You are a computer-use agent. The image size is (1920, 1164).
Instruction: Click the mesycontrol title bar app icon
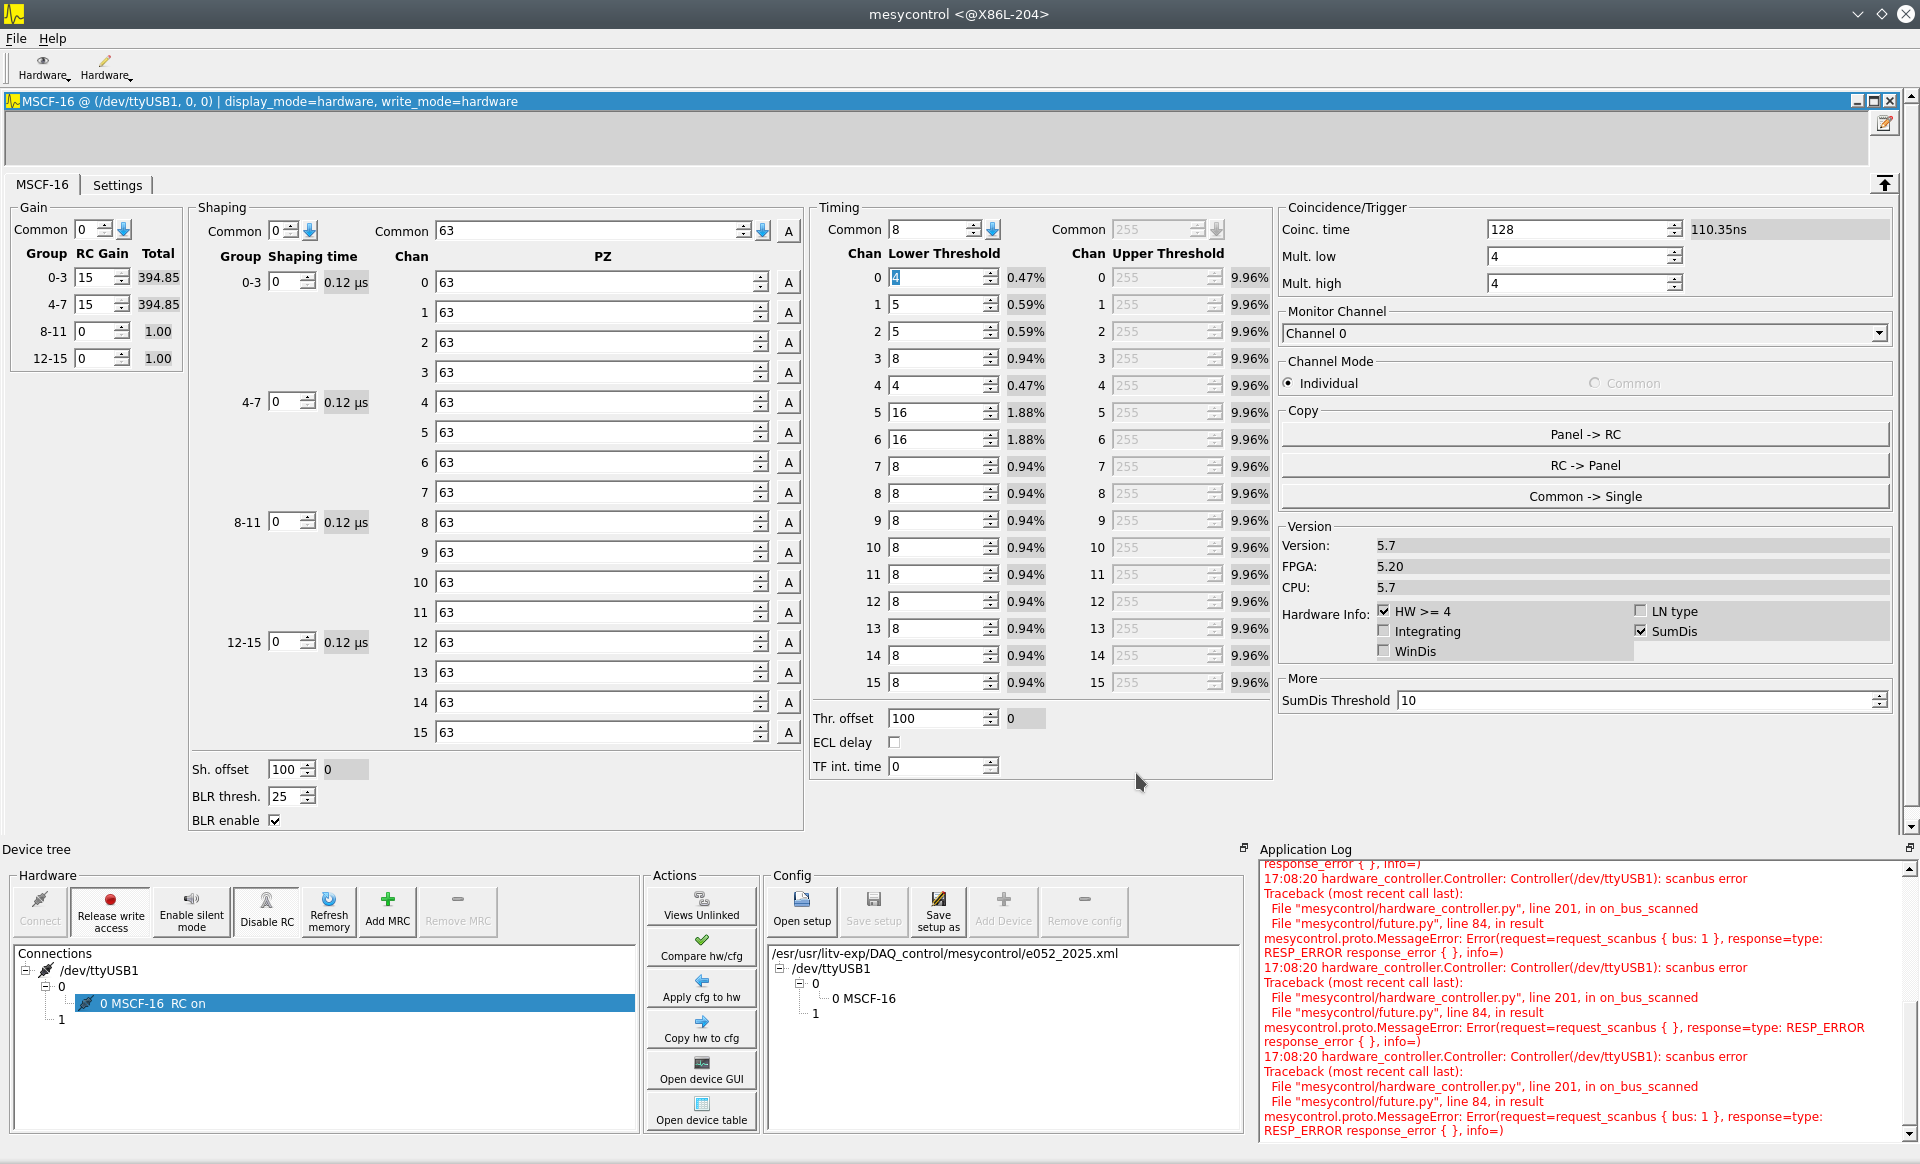14,14
